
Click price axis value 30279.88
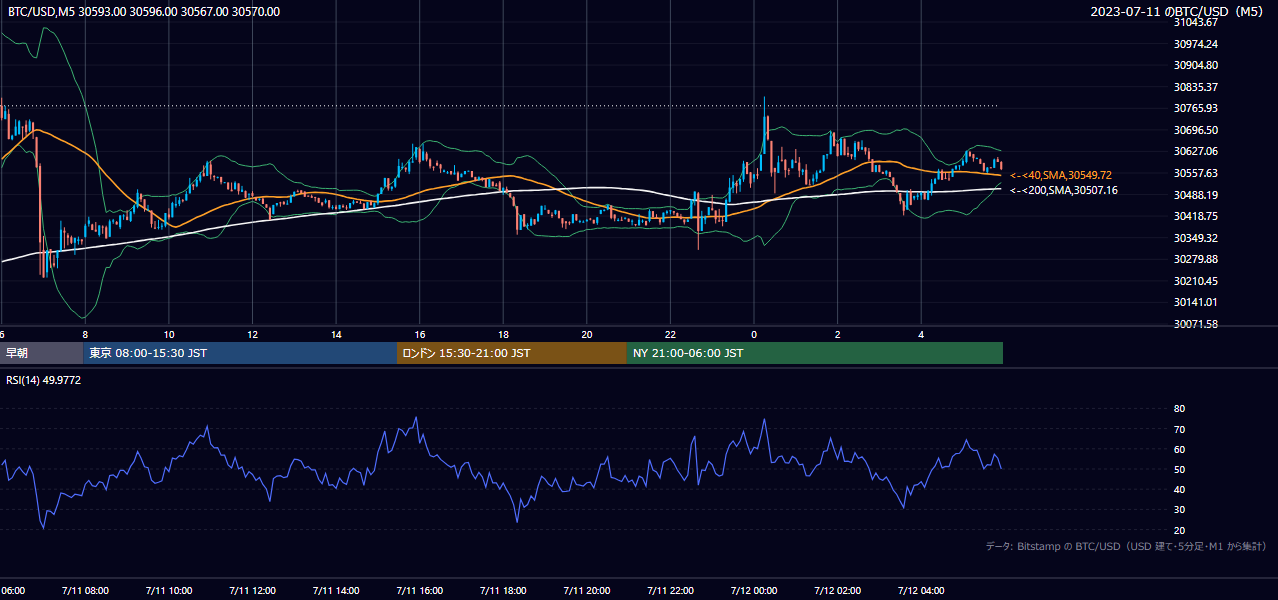[x=1196, y=259]
